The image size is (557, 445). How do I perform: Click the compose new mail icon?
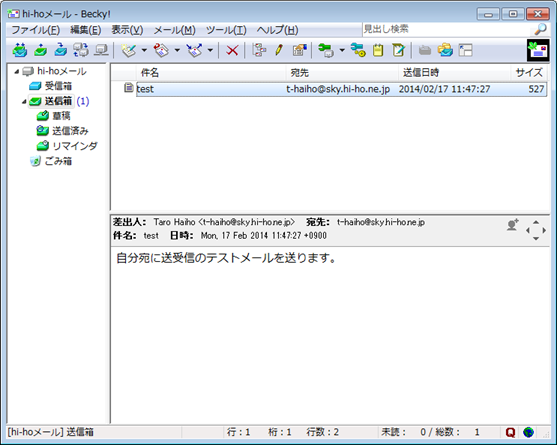coord(129,50)
